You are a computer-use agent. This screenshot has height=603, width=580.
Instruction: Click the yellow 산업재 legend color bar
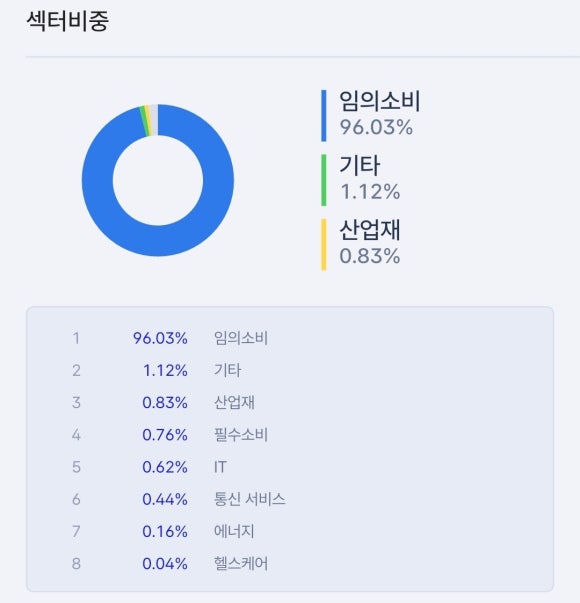[324, 245]
